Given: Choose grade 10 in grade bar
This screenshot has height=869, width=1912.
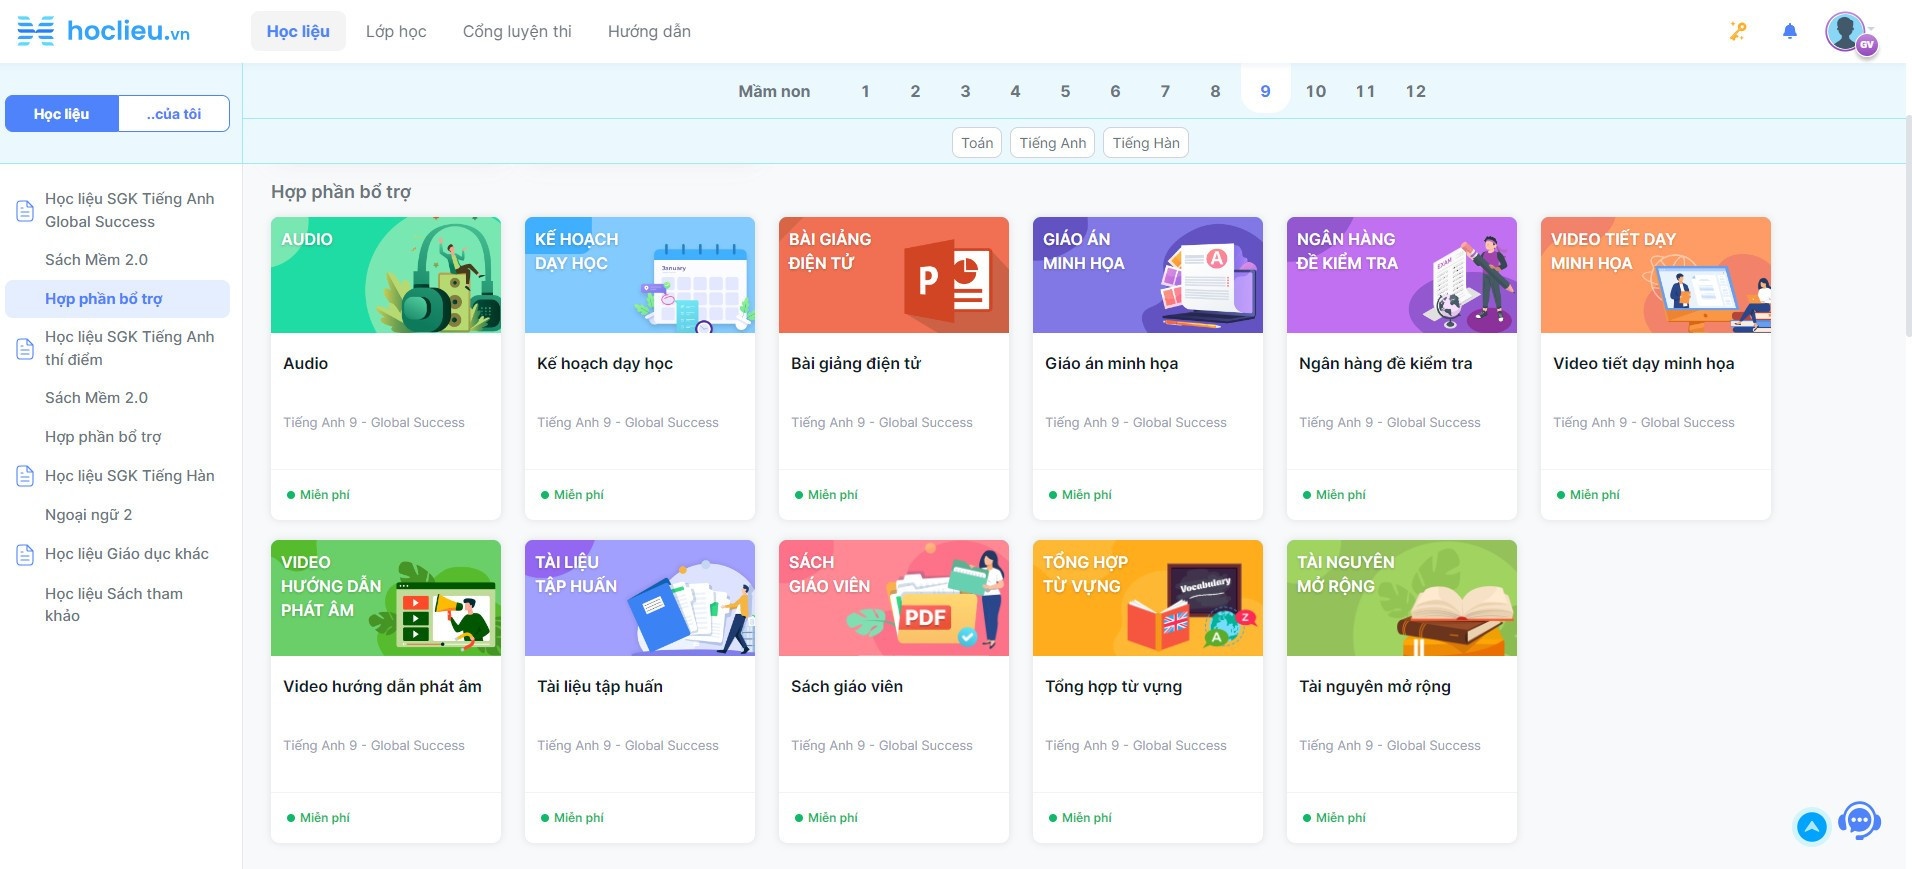Looking at the screenshot, I should point(1315,91).
